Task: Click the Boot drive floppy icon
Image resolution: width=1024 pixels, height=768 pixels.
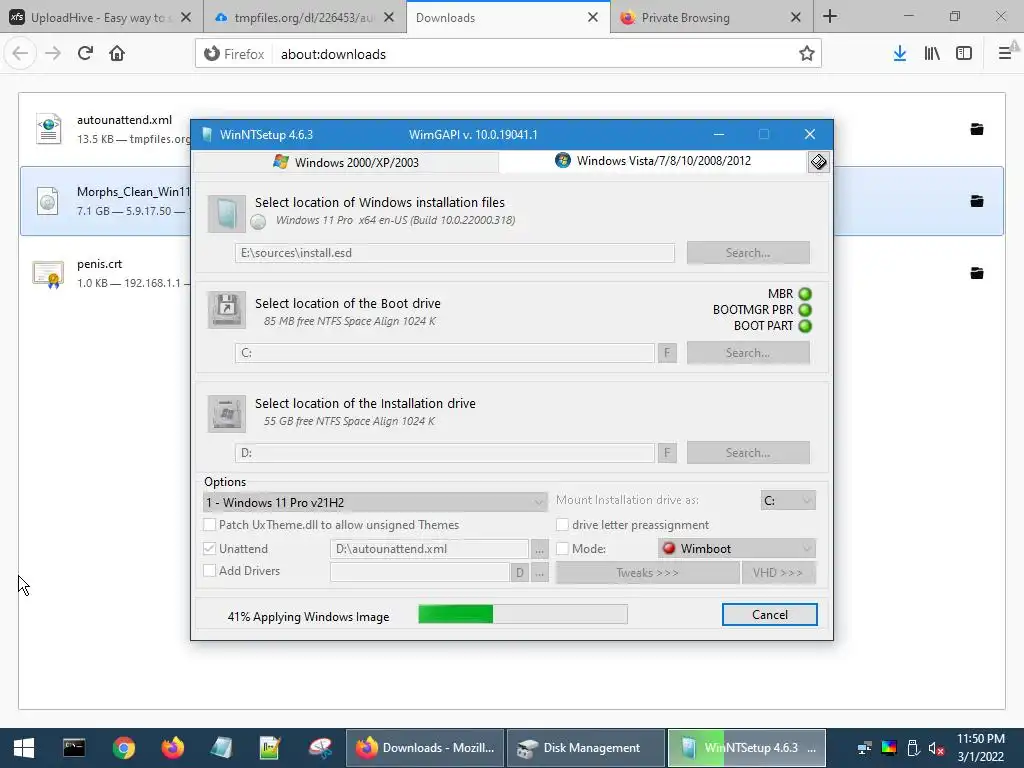Action: pos(227,310)
